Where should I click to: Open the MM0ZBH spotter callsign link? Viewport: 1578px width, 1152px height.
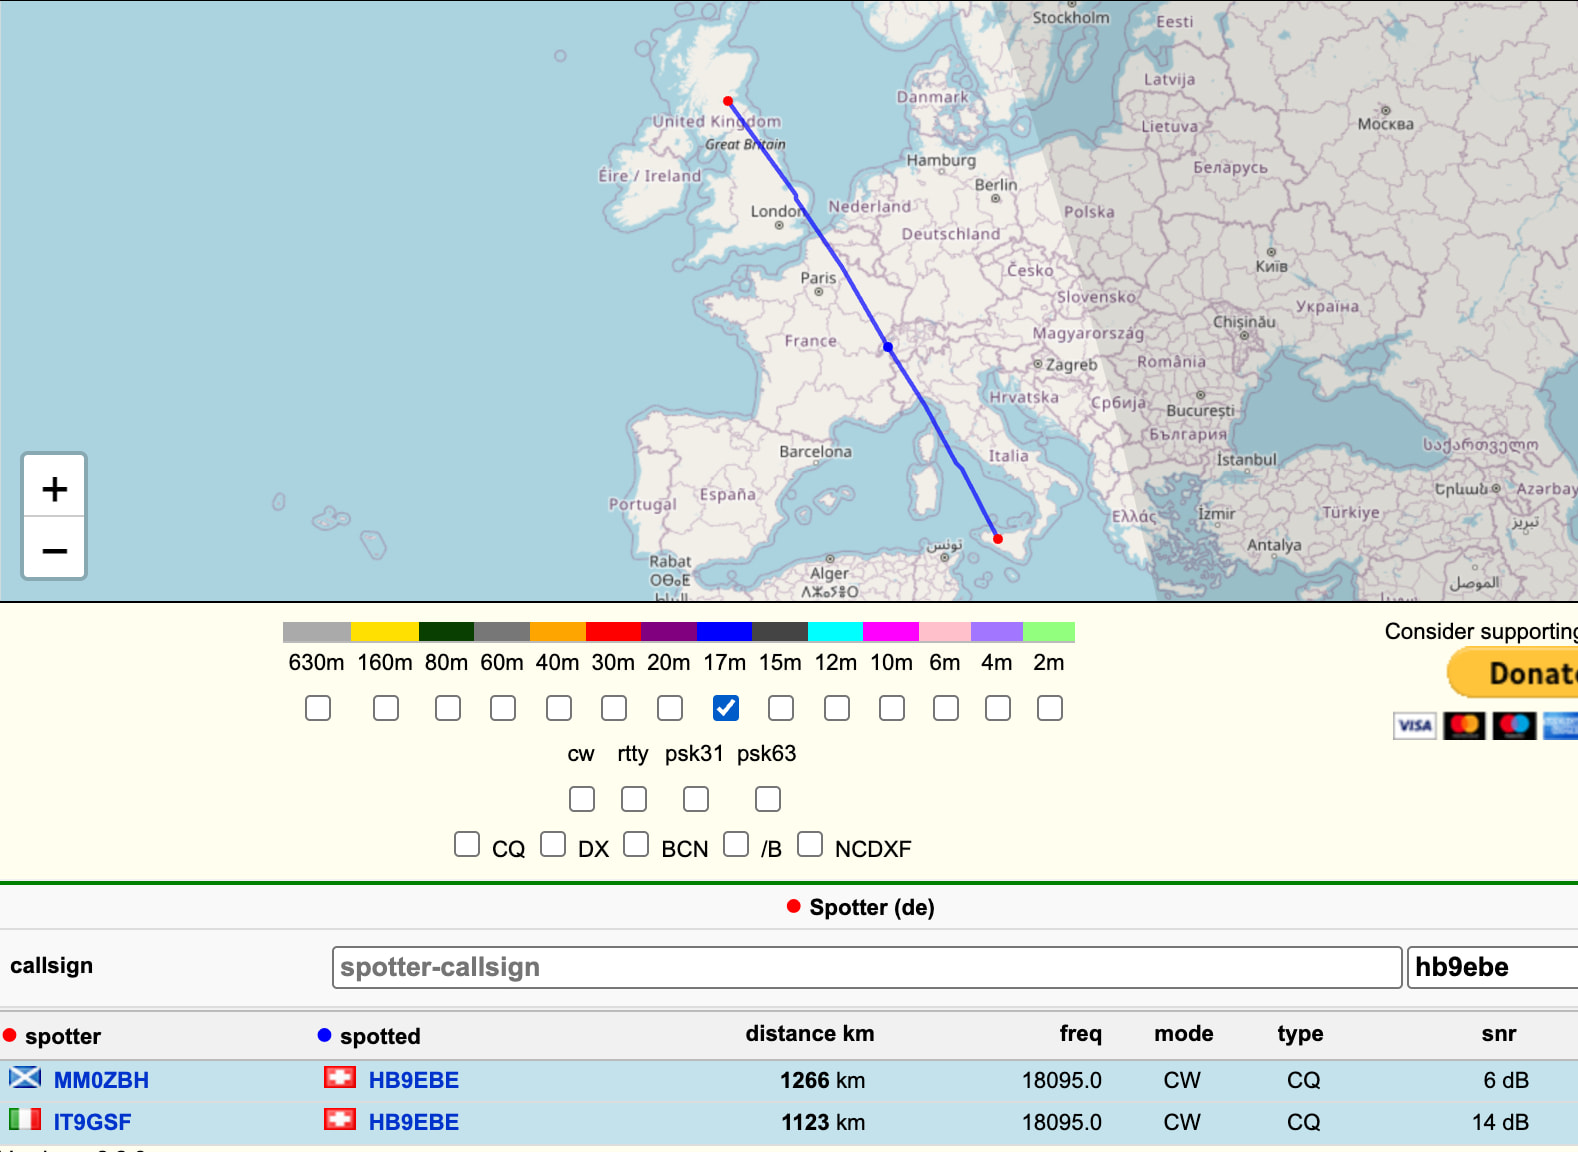coord(101,1080)
